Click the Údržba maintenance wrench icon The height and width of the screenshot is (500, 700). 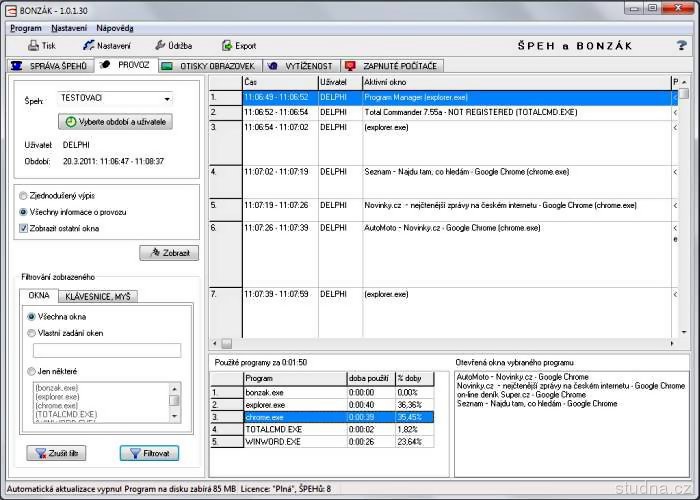160,46
